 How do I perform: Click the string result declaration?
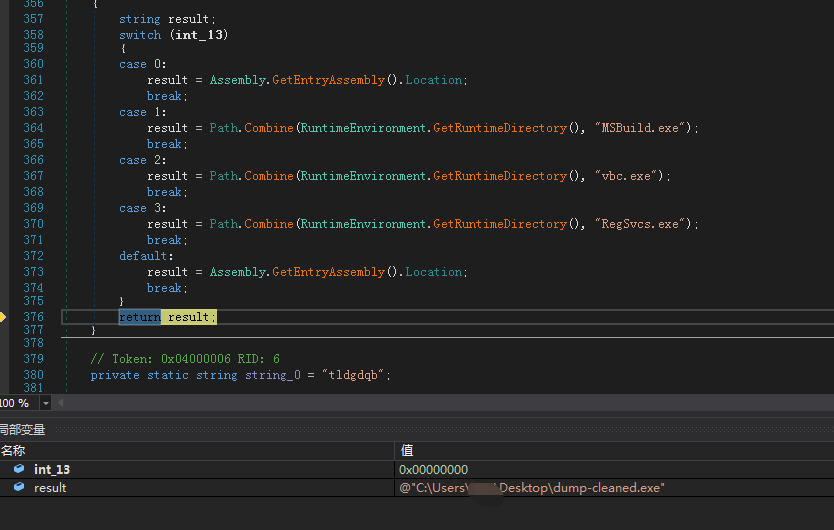pos(168,19)
